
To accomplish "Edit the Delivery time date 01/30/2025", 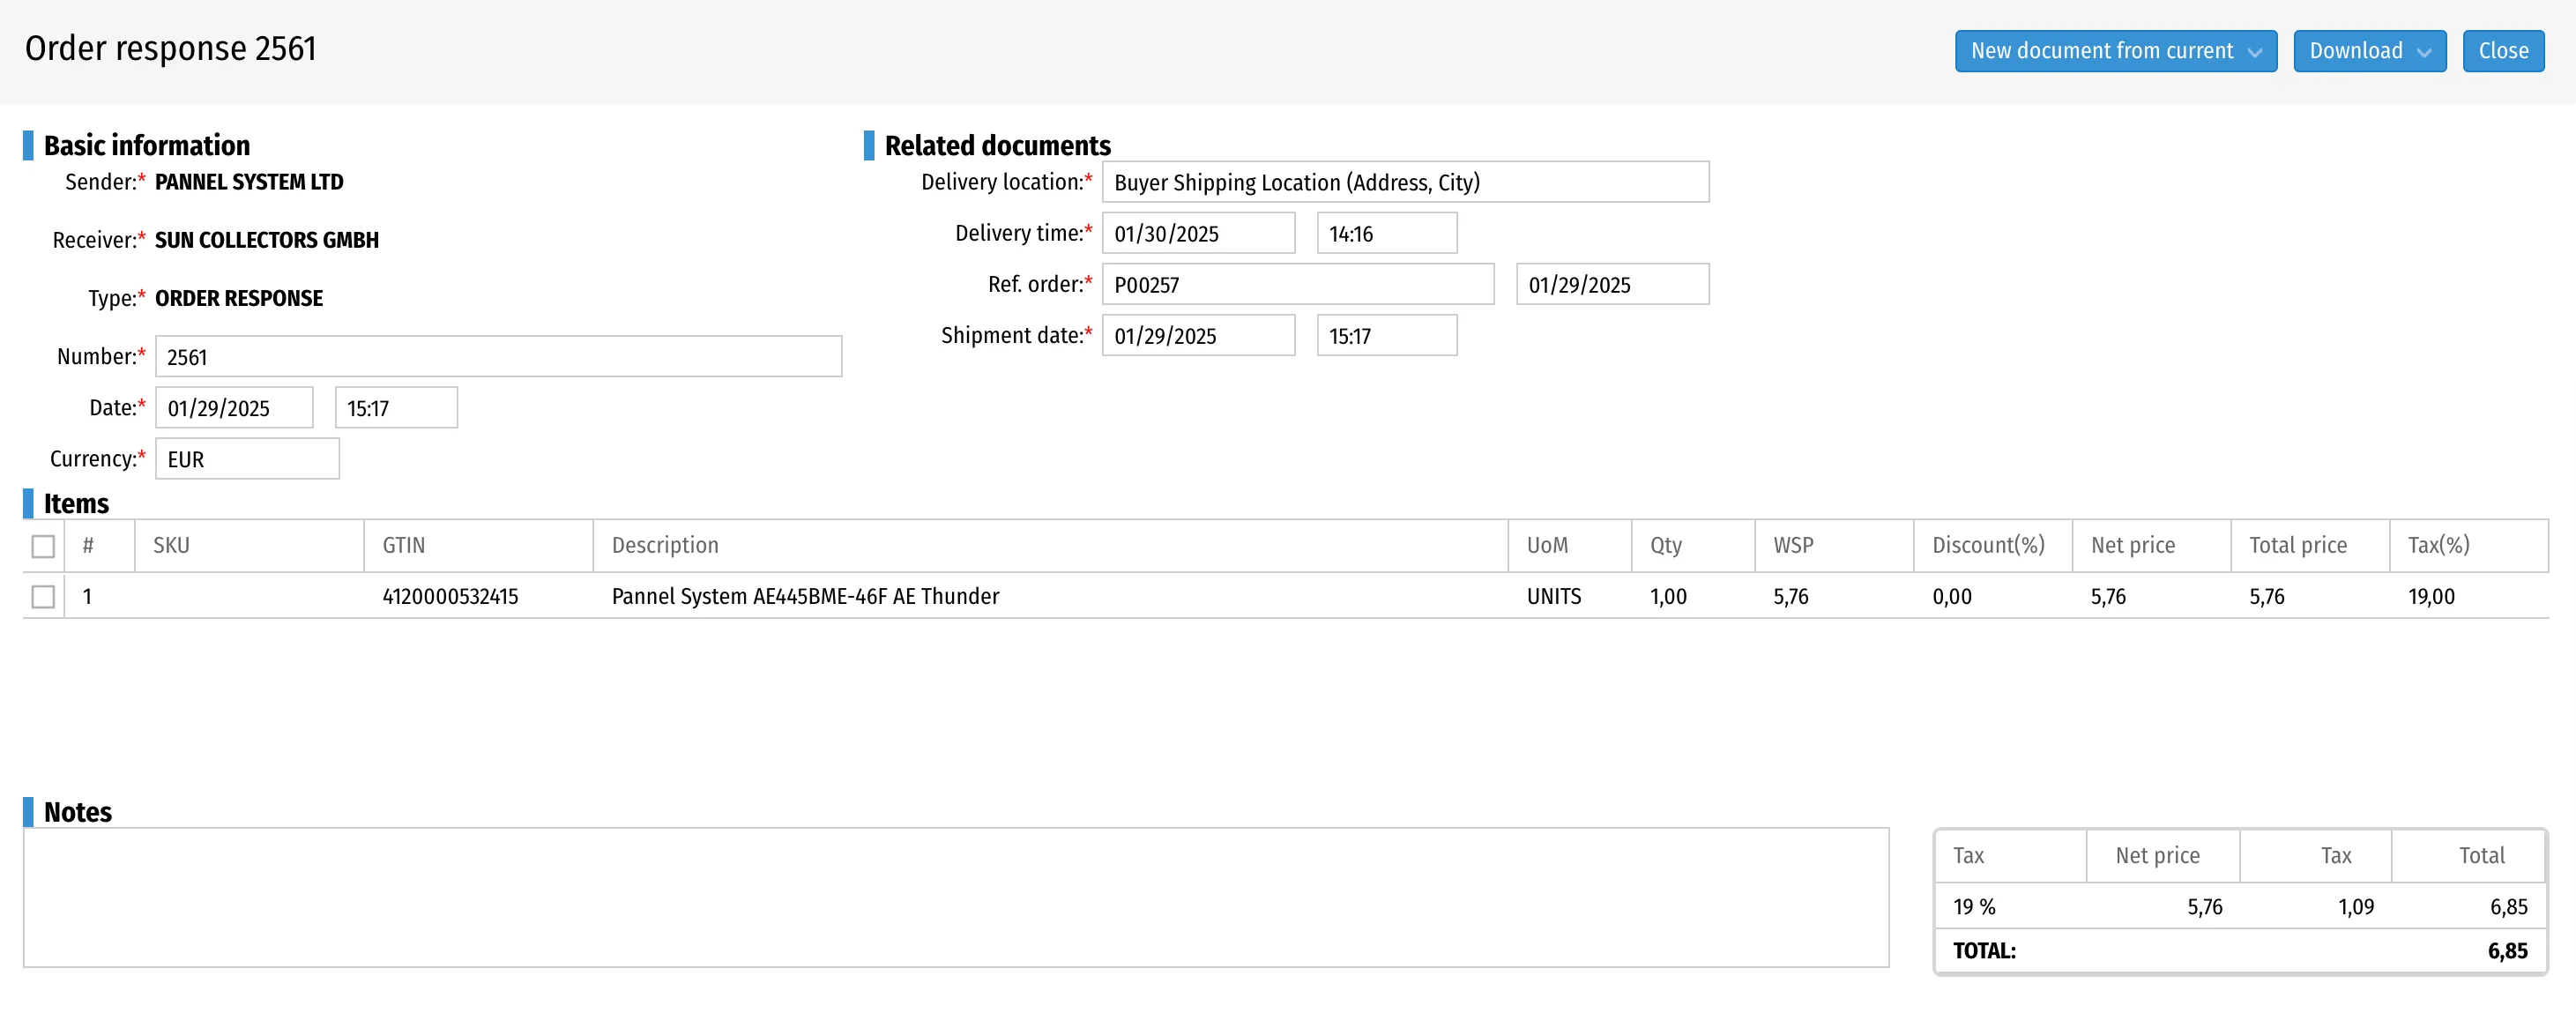I will click(x=1198, y=233).
